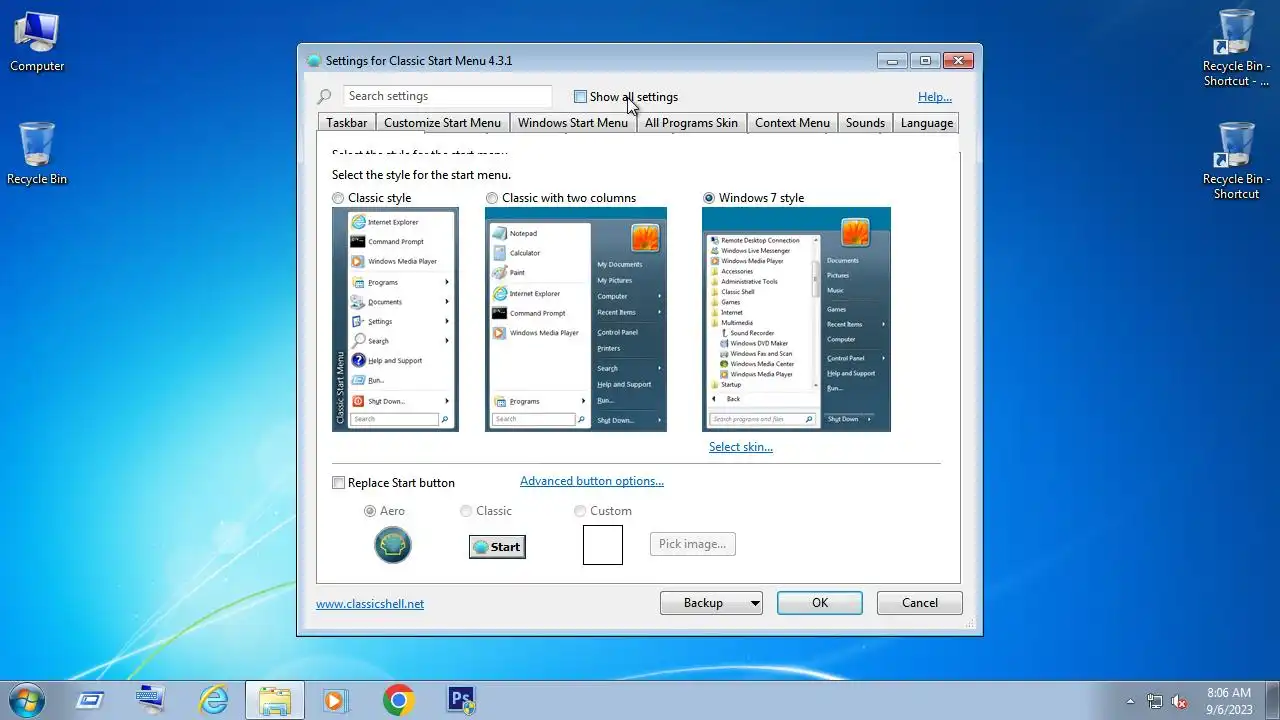Click the muted volume tray icon

(x=1180, y=701)
